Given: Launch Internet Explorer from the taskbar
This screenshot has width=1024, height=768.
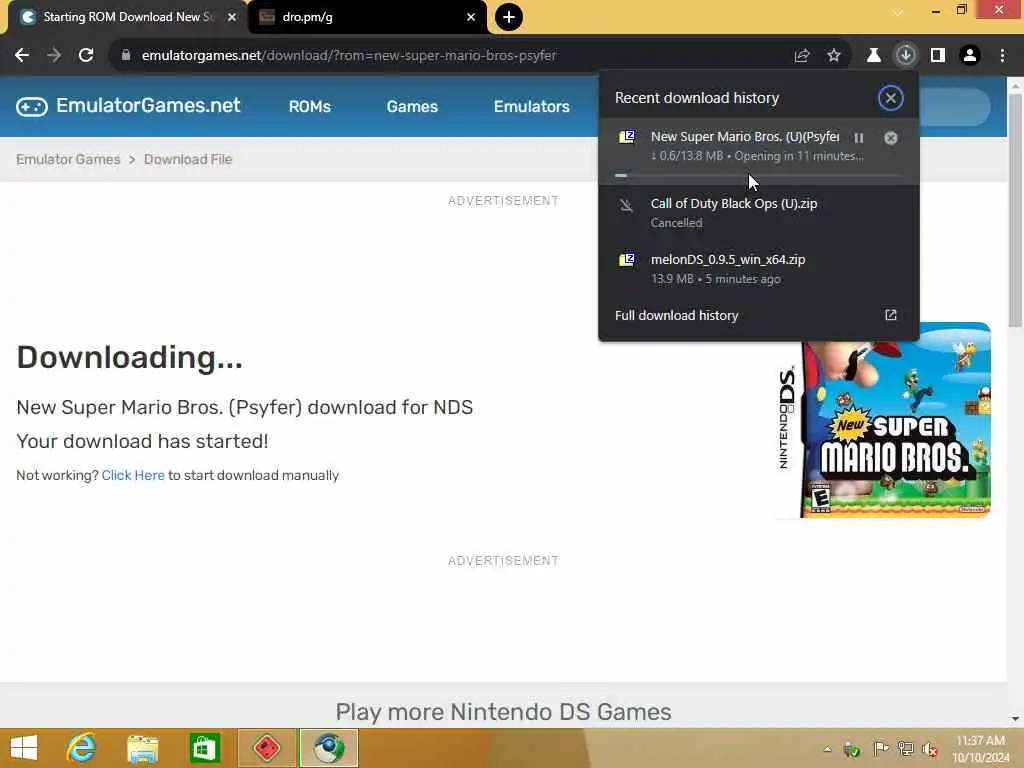Looking at the screenshot, I should pyautogui.click(x=81, y=748).
